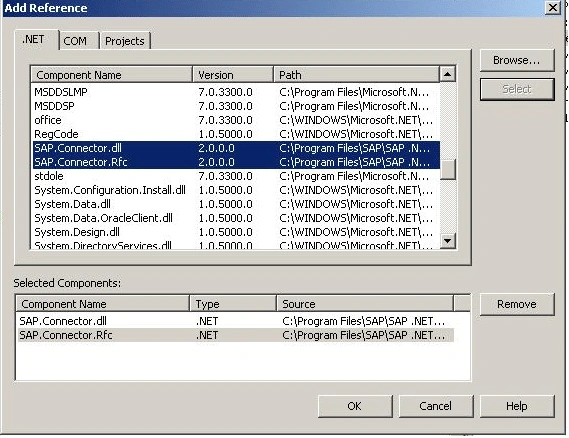The height and width of the screenshot is (438, 569).
Task: Click version 1.0.5000.0 of RegCode row
Action: click(225, 134)
